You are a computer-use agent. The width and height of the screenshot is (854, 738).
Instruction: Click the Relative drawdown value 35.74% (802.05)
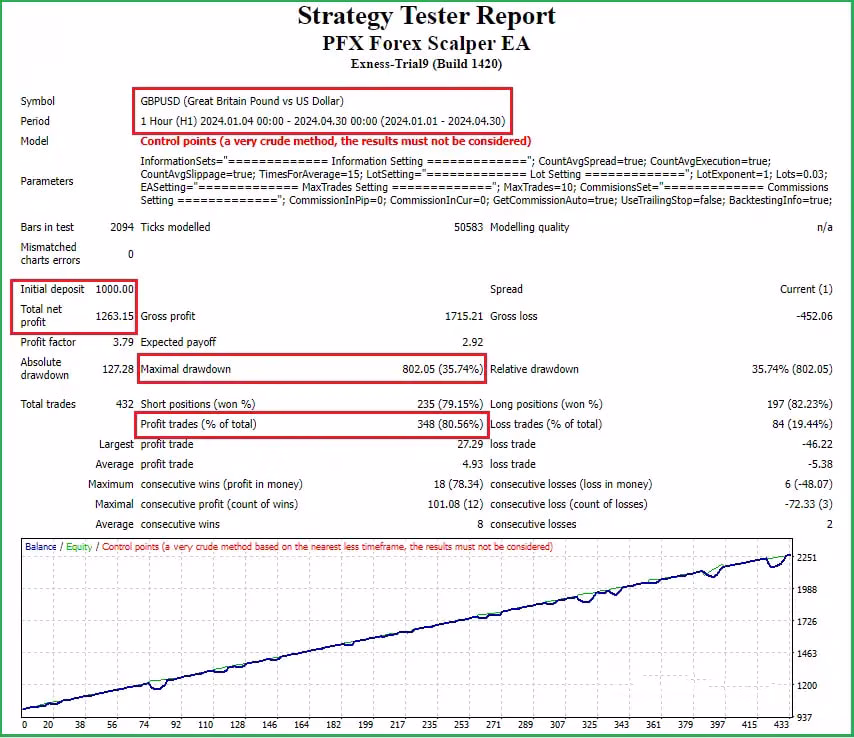pyautogui.click(x=792, y=369)
